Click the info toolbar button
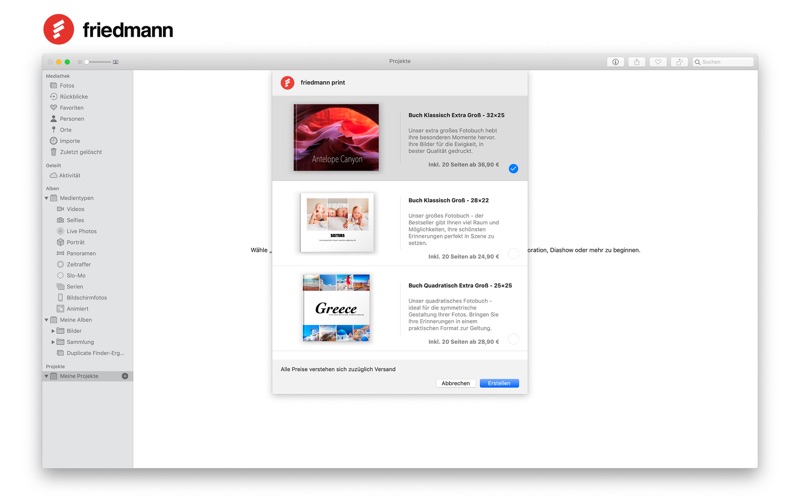800x500 pixels. [x=615, y=62]
